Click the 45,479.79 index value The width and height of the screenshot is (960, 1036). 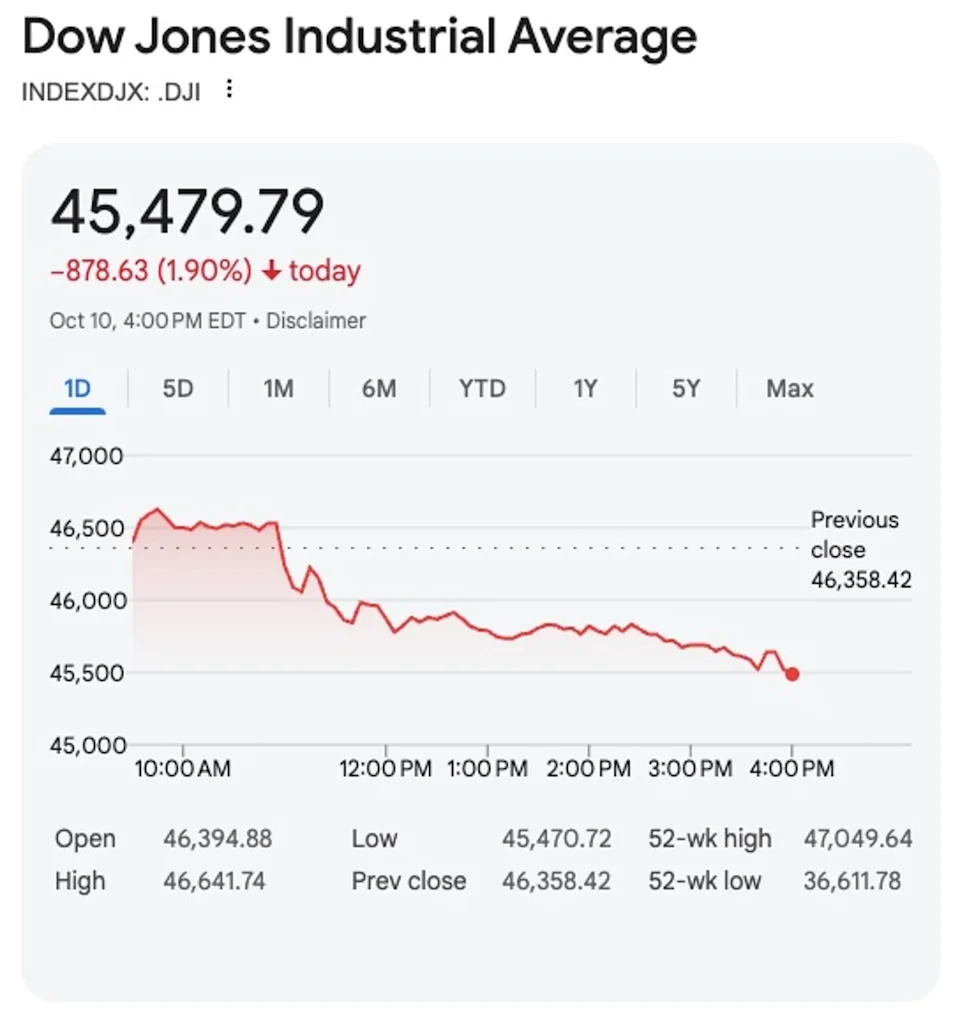[x=188, y=213]
